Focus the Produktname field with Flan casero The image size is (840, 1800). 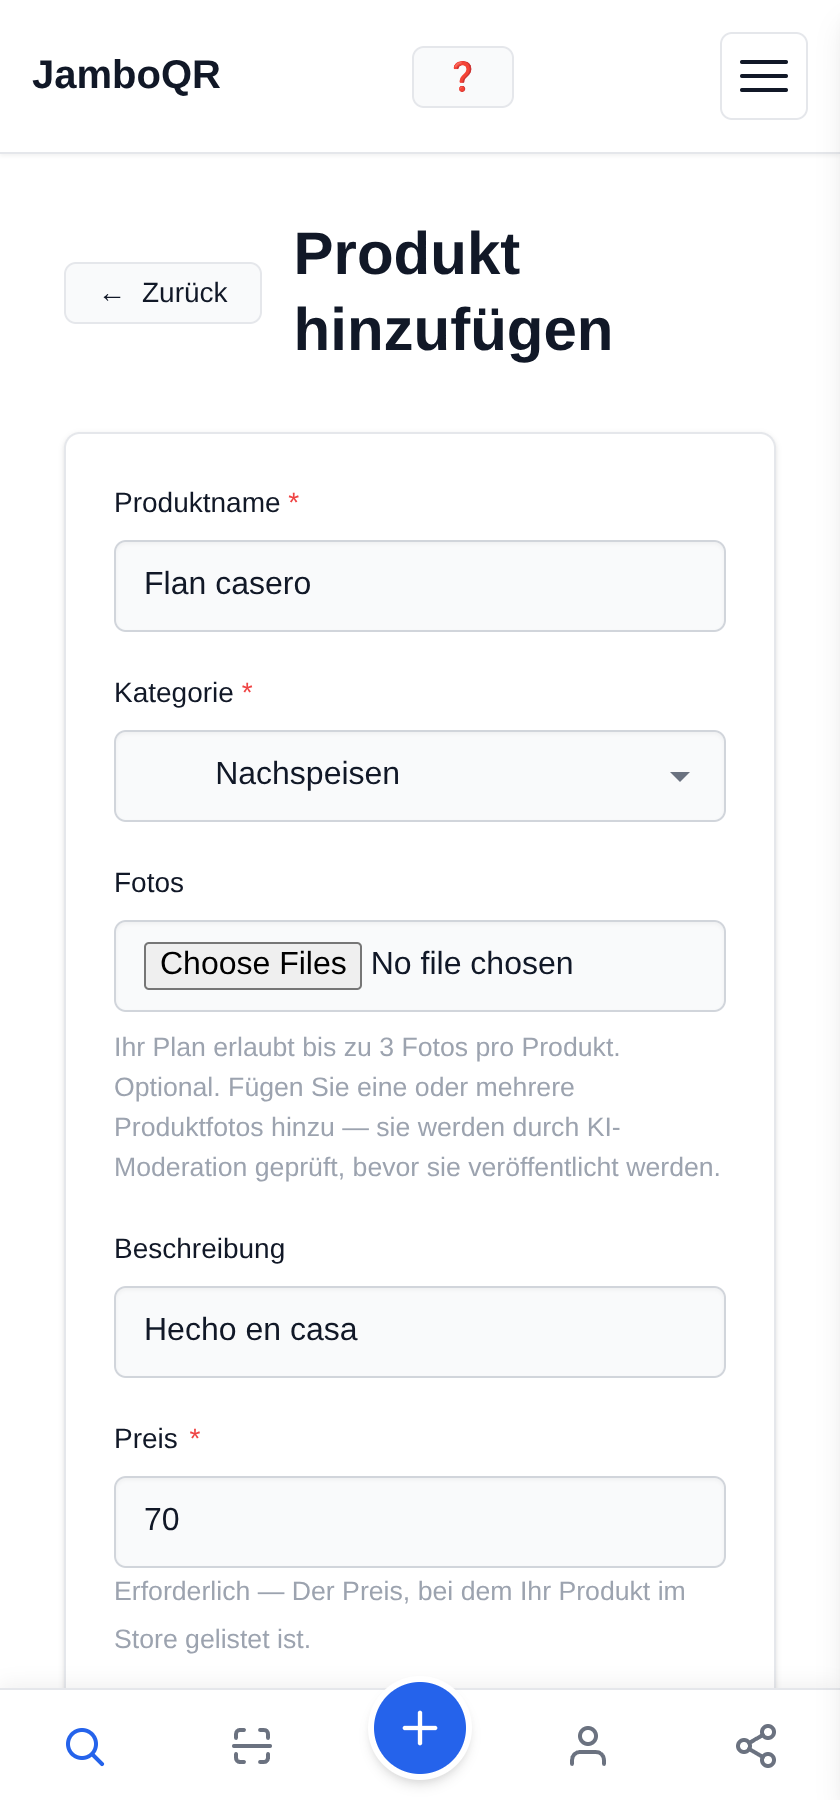(x=420, y=586)
